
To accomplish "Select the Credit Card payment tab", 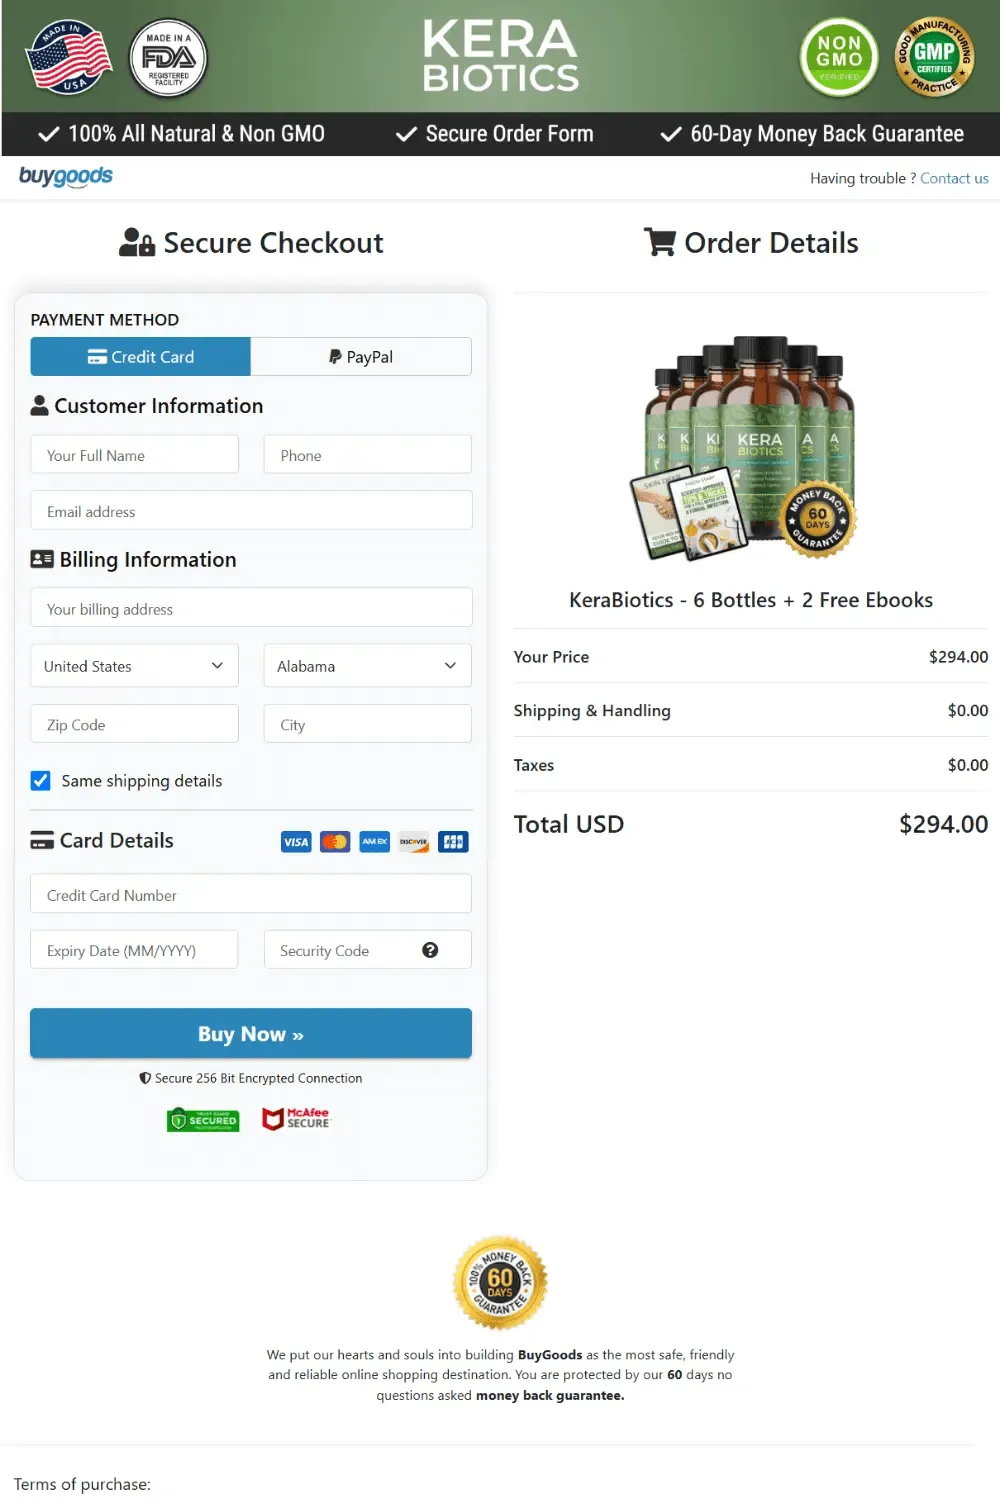I will point(140,356).
